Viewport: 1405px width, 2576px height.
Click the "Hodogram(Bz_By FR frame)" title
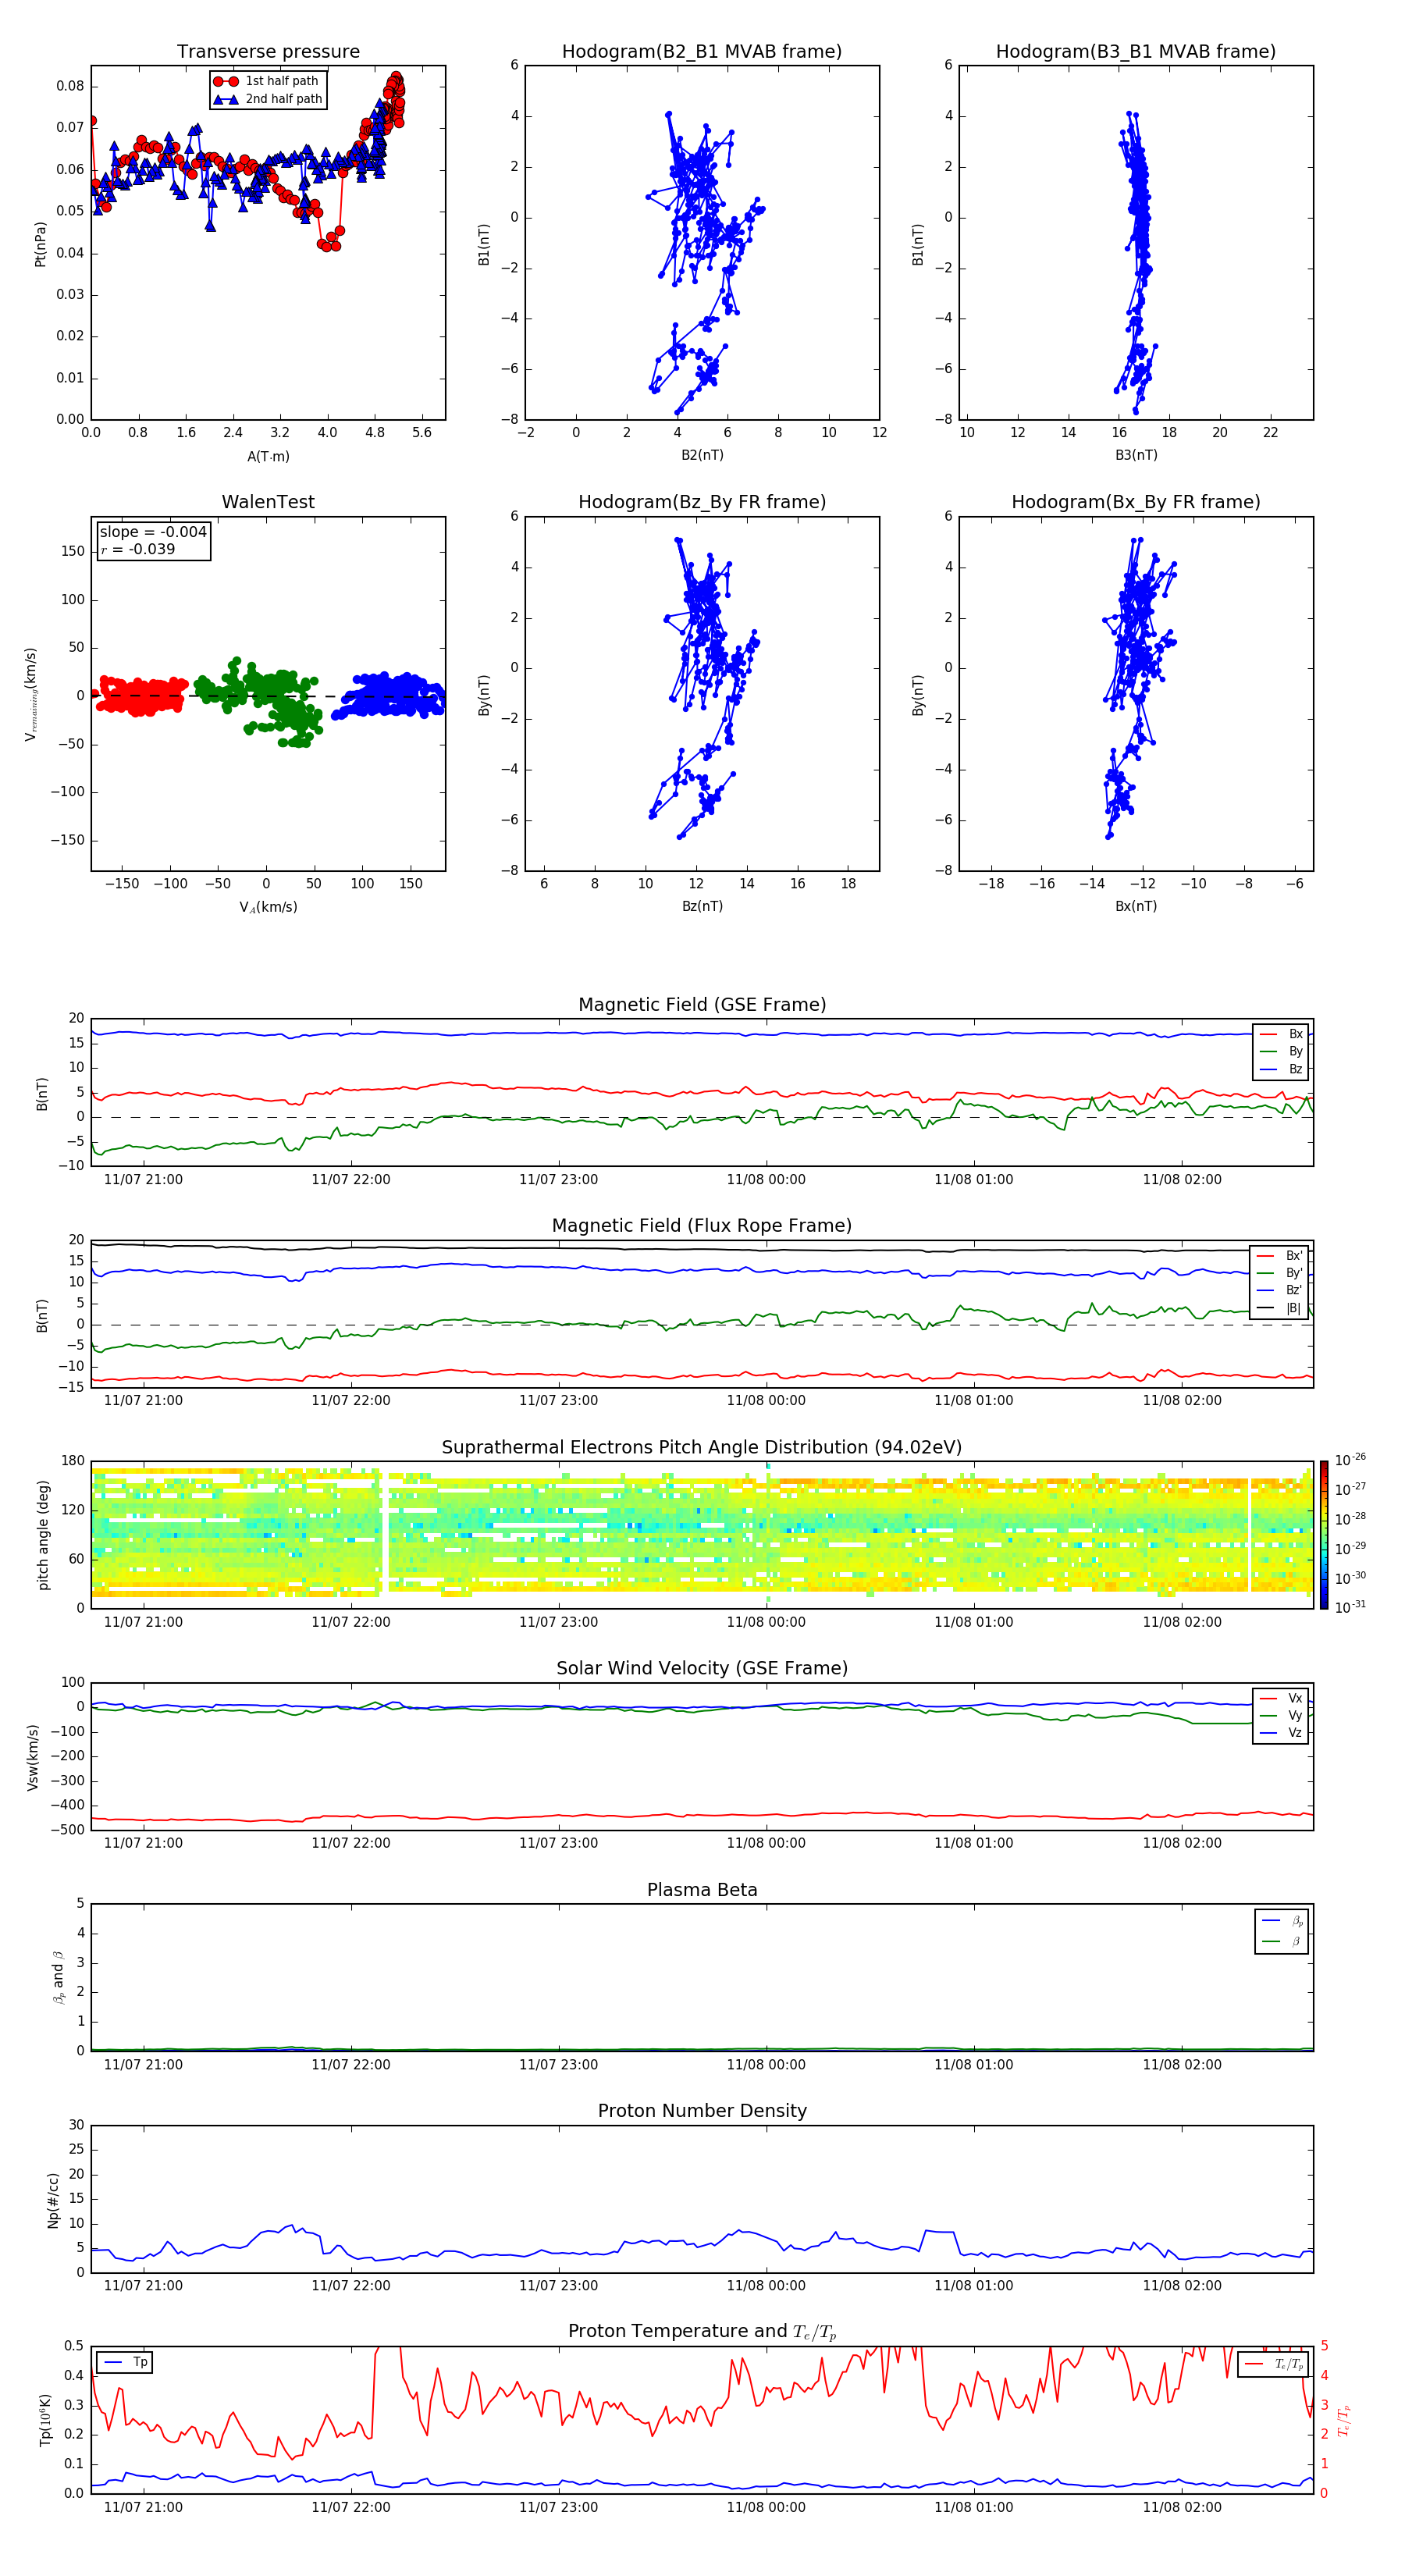click(702, 502)
